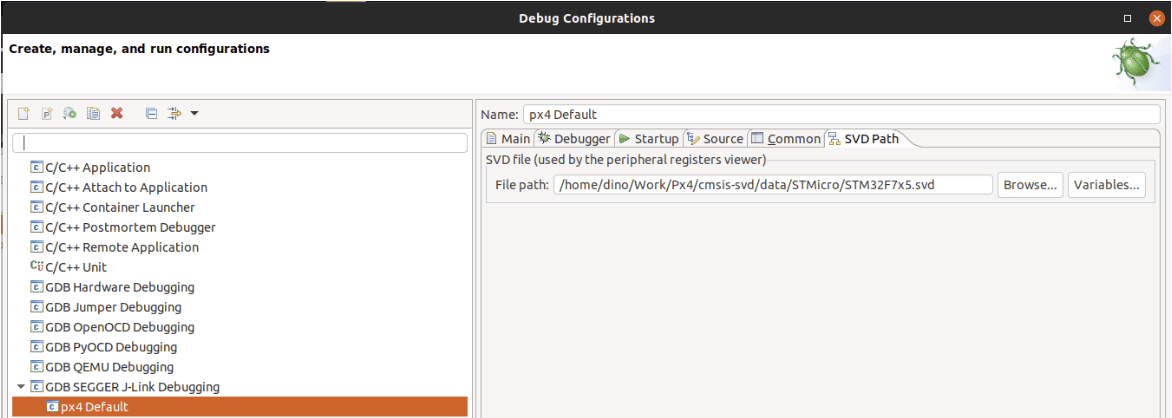Click the New prototype configuration icon

(x=47, y=114)
